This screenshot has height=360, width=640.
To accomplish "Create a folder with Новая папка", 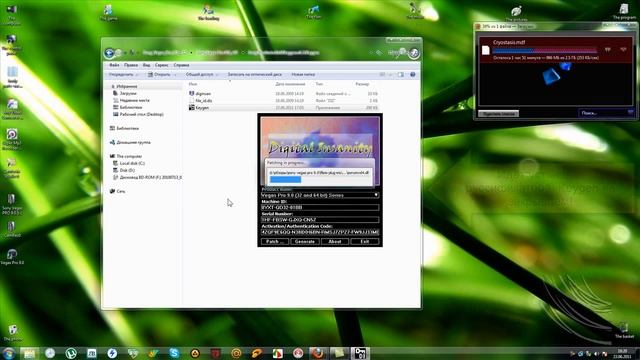I will 303,75.
